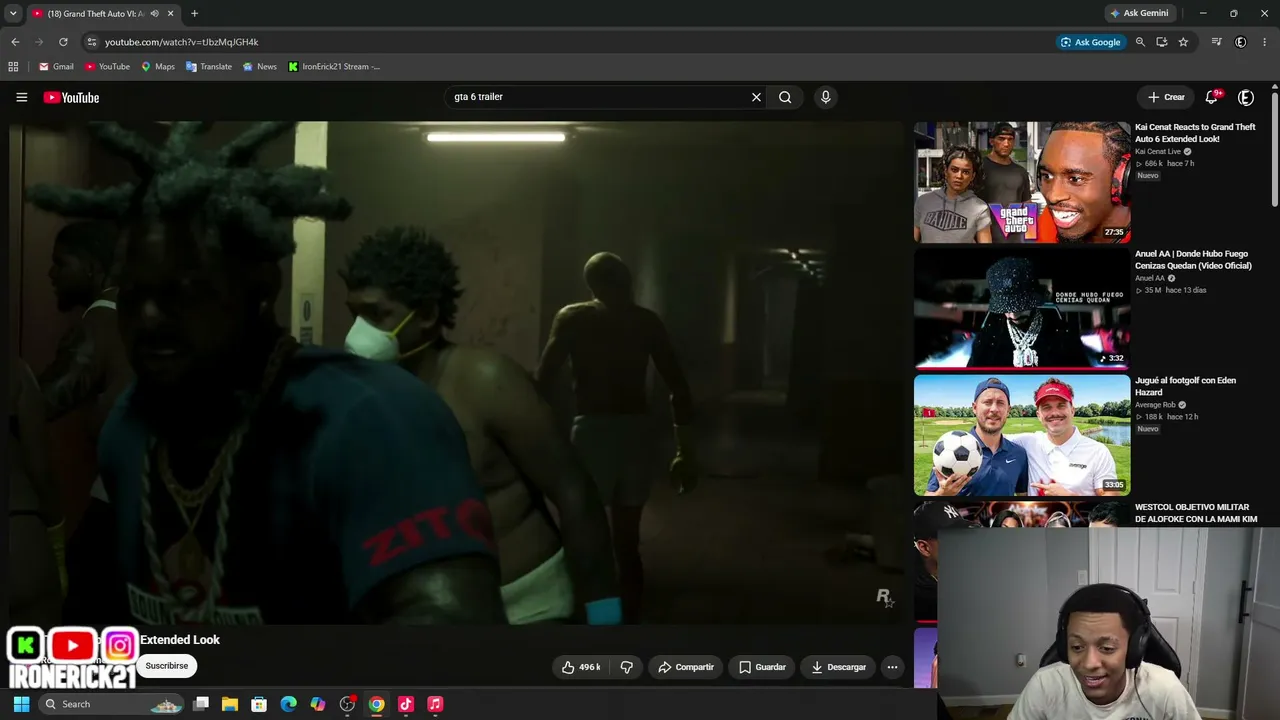Download the video with Descargar
1280x720 pixels.
coord(838,667)
